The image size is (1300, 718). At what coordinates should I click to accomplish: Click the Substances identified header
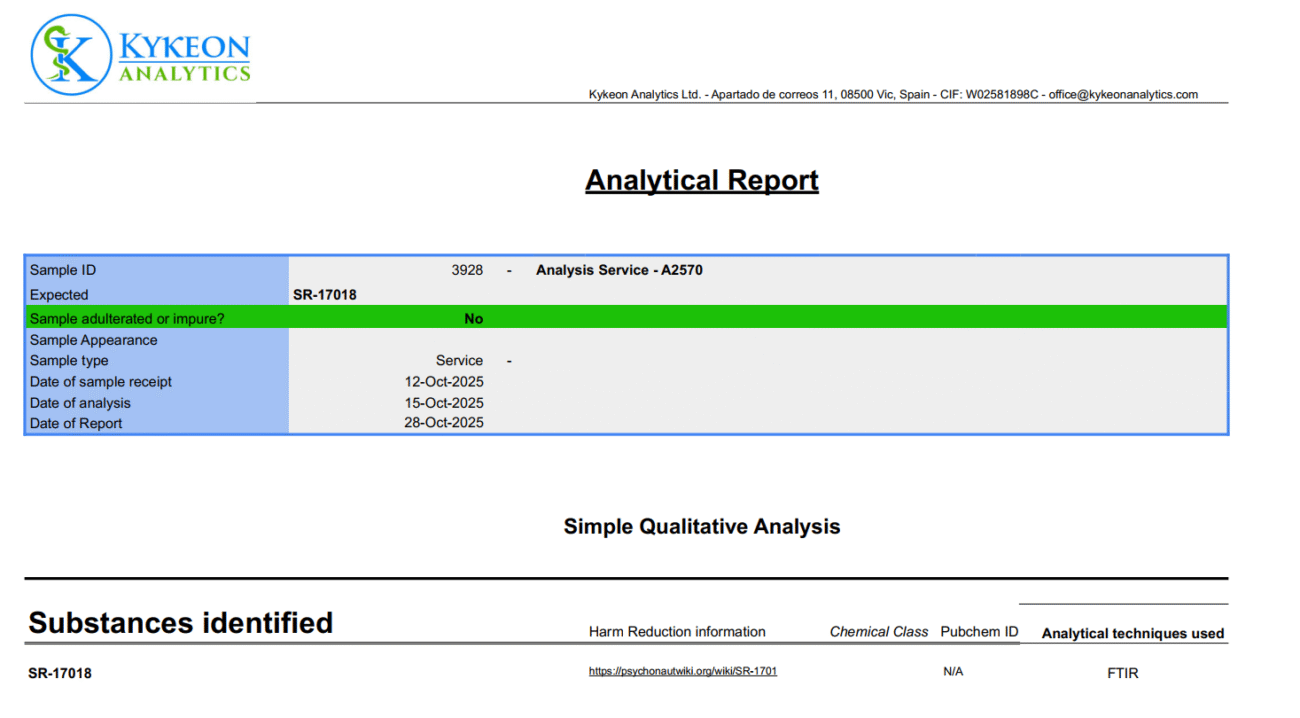pyautogui.click(x=180, y=622)
